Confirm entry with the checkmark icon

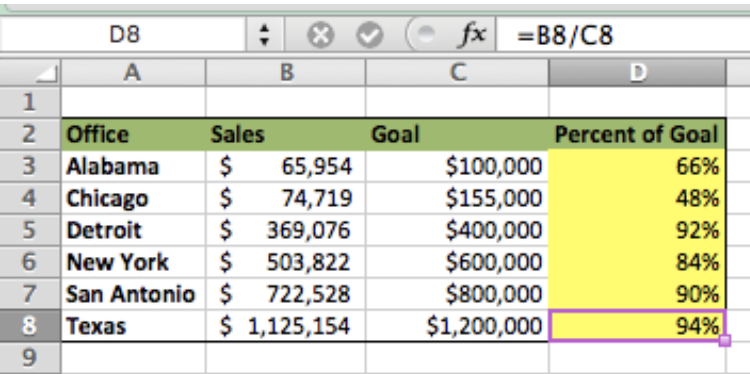[x=370, y=35]
